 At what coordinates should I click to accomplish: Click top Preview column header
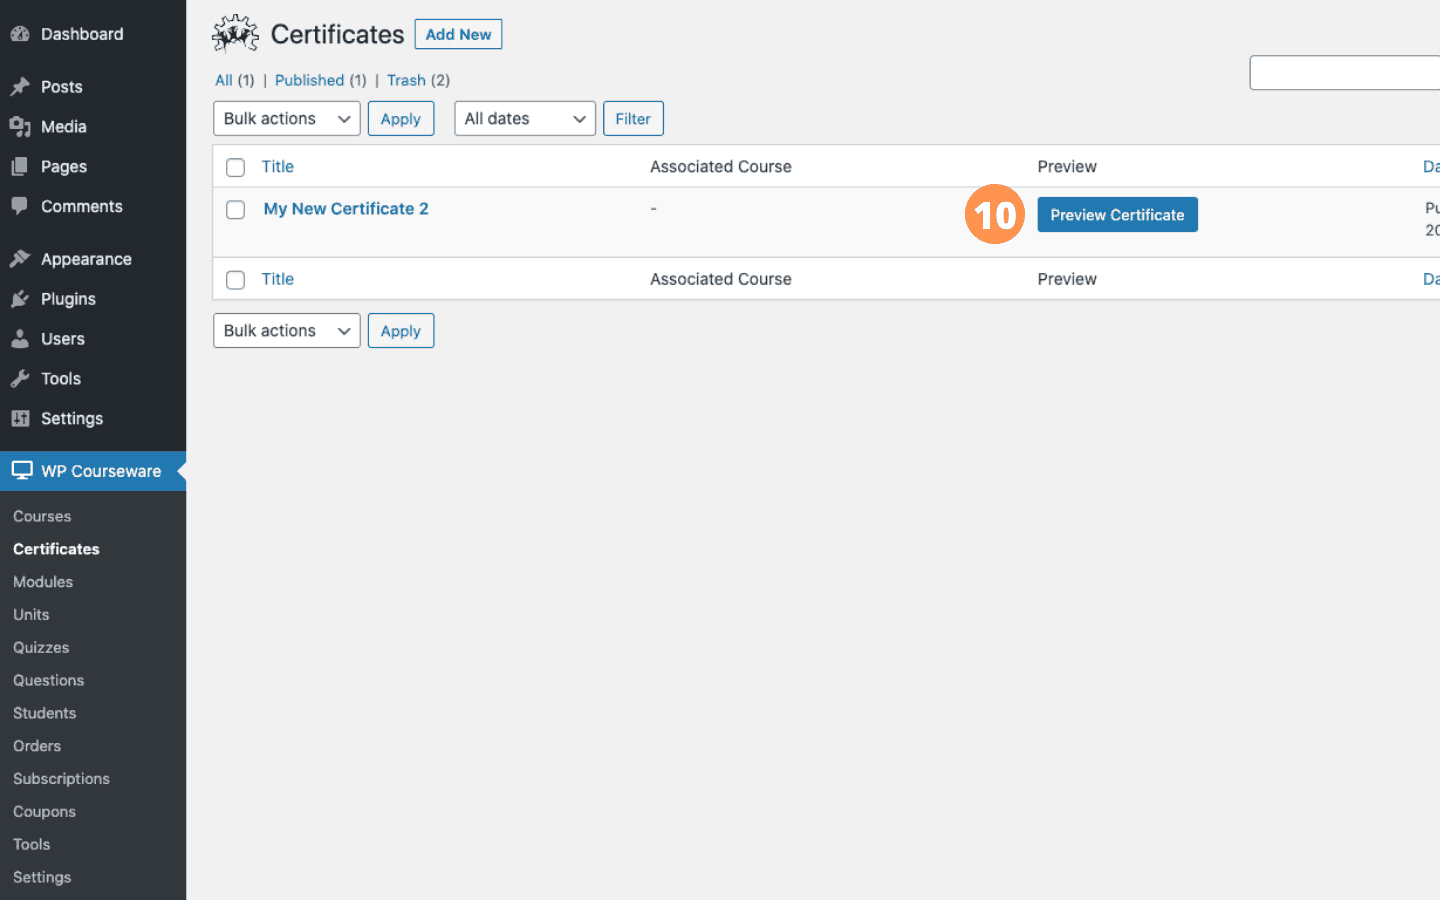(1067, 167)
